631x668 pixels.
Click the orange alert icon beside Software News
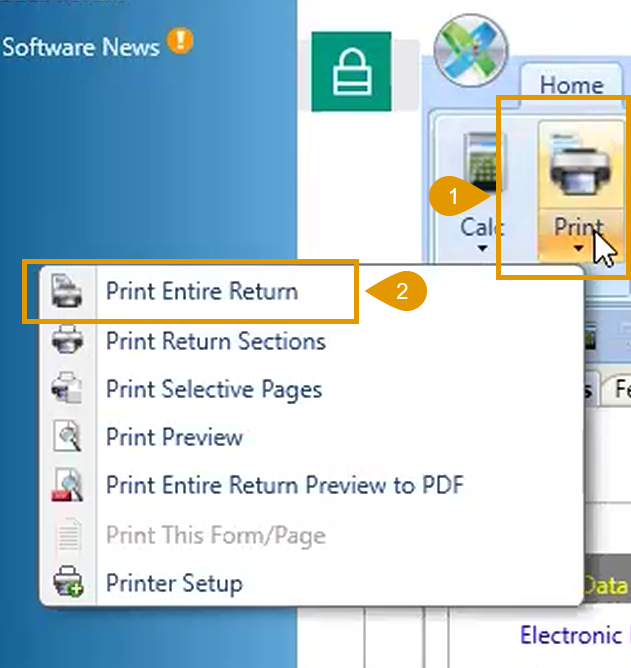click(x=181, y=43)
